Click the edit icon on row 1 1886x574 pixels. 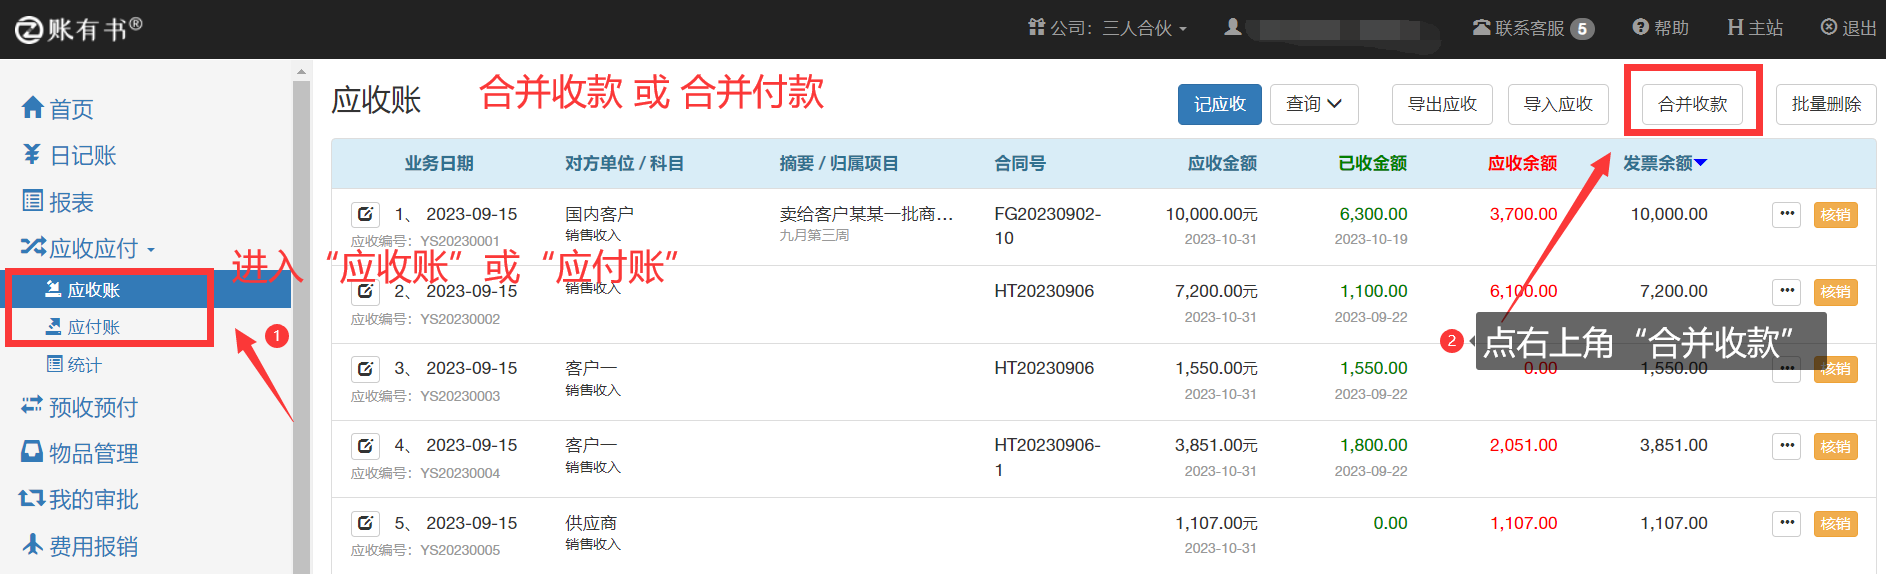tap(365, 214)
